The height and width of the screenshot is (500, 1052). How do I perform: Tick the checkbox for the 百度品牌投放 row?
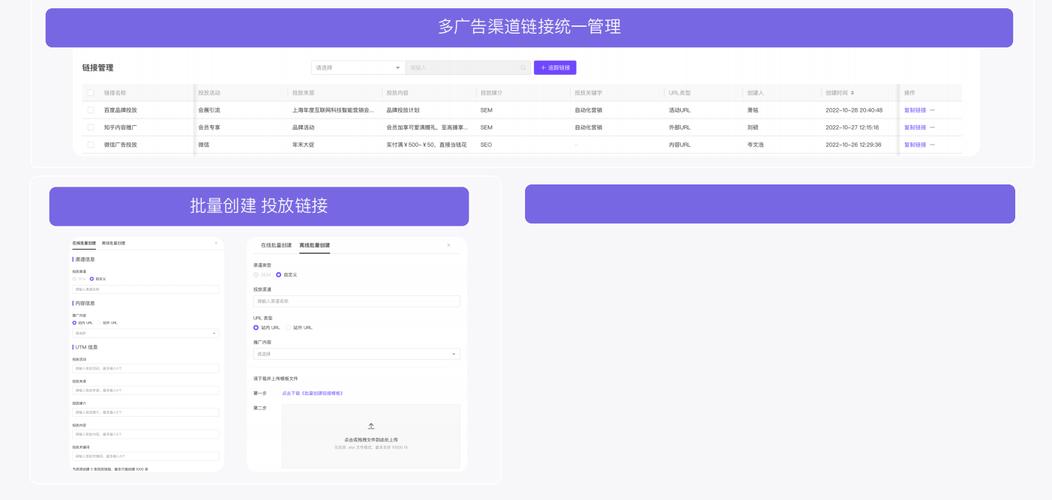tap(90, 111)
